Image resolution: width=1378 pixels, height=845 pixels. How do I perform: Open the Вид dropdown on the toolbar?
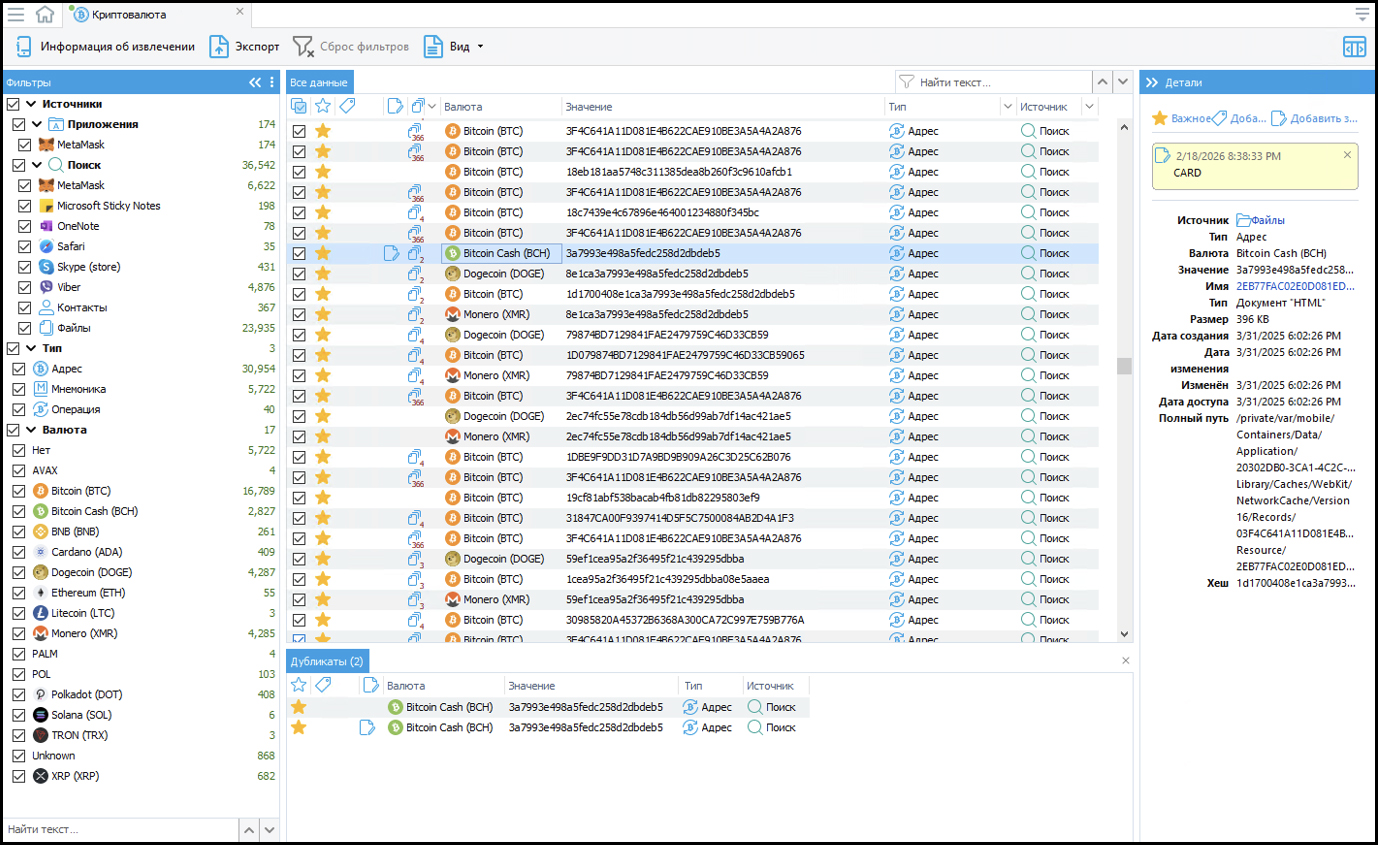tap(453, 47)
